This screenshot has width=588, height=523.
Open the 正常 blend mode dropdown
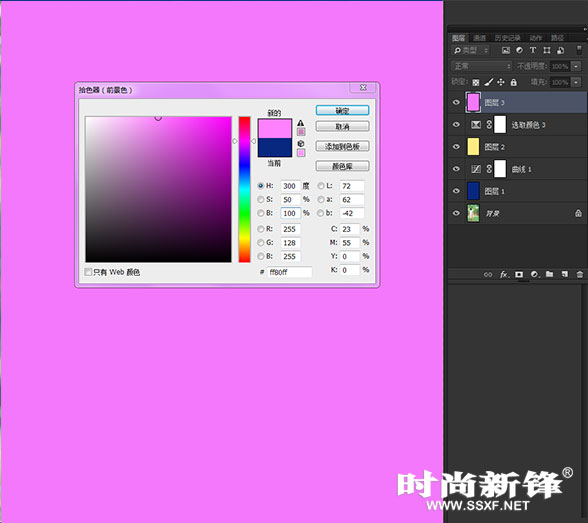482,66
